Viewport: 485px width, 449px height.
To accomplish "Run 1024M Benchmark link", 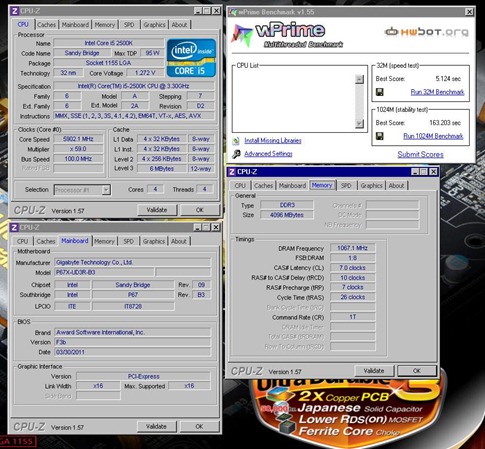I will (x=433, y=136).
